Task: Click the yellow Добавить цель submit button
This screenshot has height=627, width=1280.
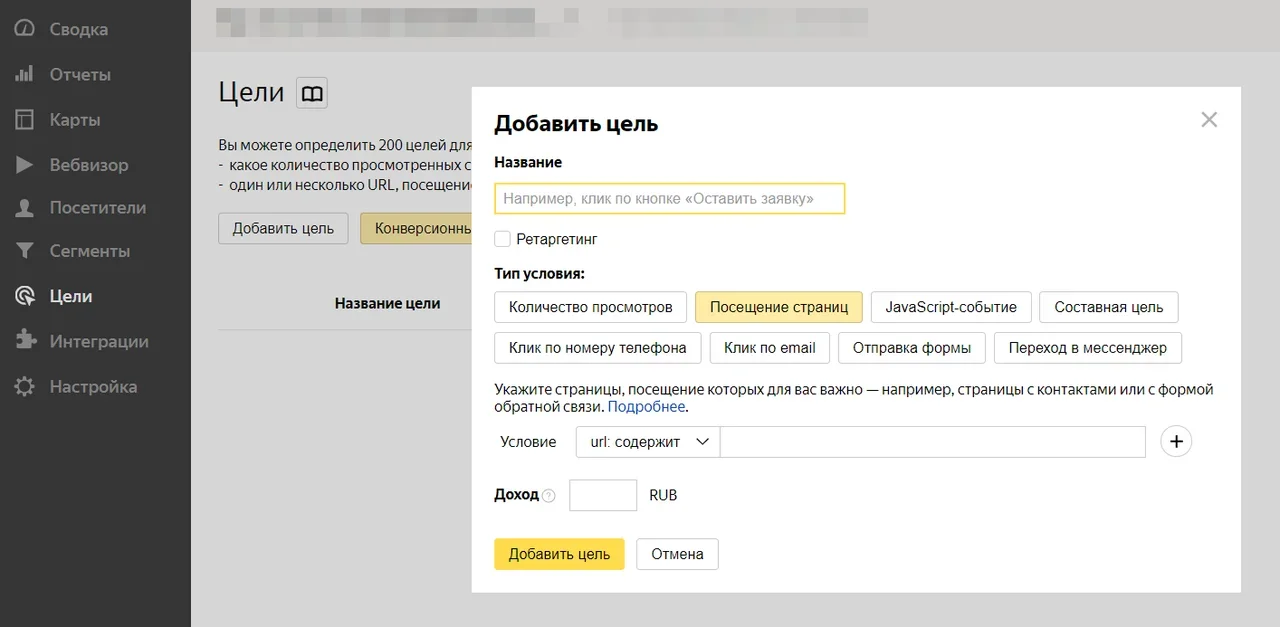Action: click(x=559, y=554)
